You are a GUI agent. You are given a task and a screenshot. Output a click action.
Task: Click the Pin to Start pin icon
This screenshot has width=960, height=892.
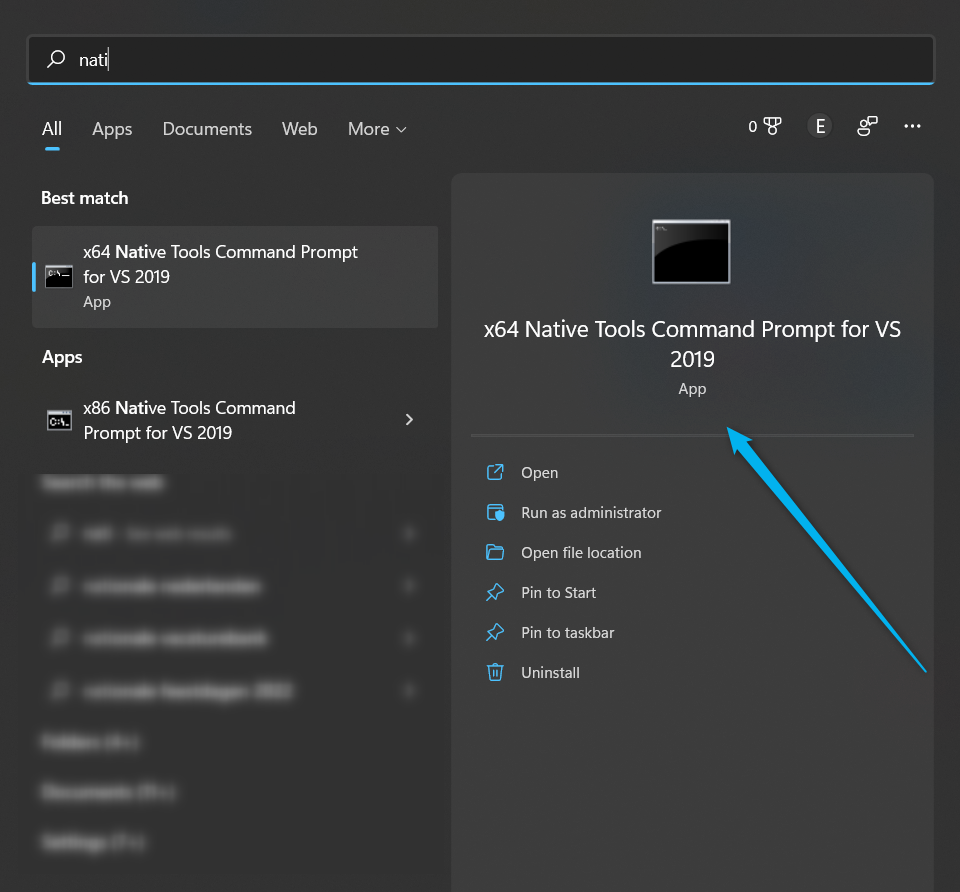tap(495, 592)
